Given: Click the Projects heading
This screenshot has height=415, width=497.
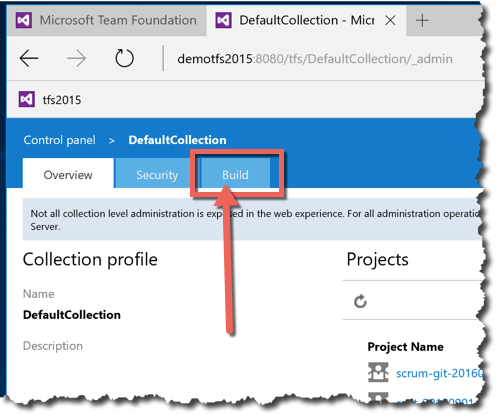Looking at the screenshot, I should tap(377, 259).
